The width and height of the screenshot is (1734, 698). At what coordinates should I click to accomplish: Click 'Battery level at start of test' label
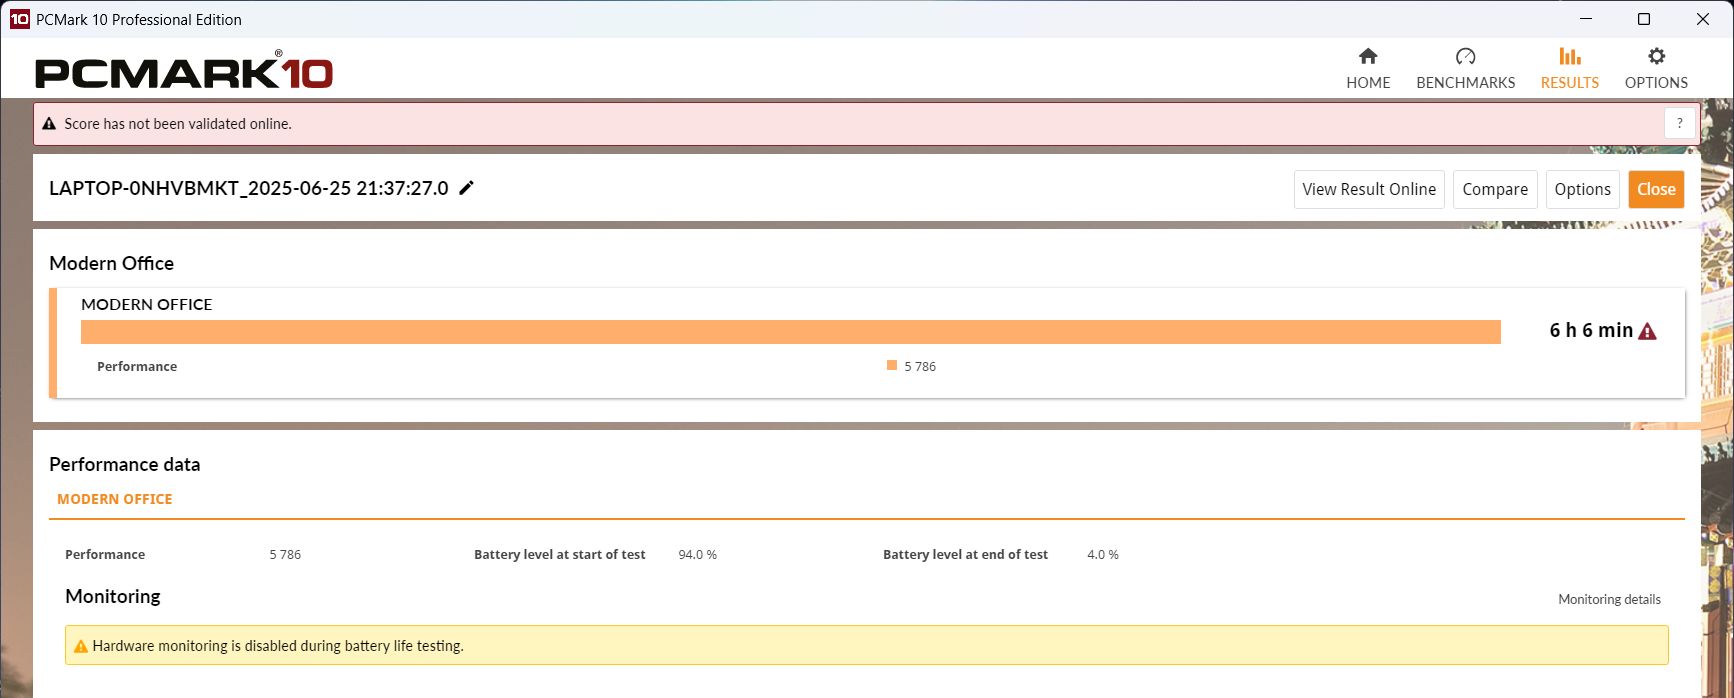coord(560,554)
